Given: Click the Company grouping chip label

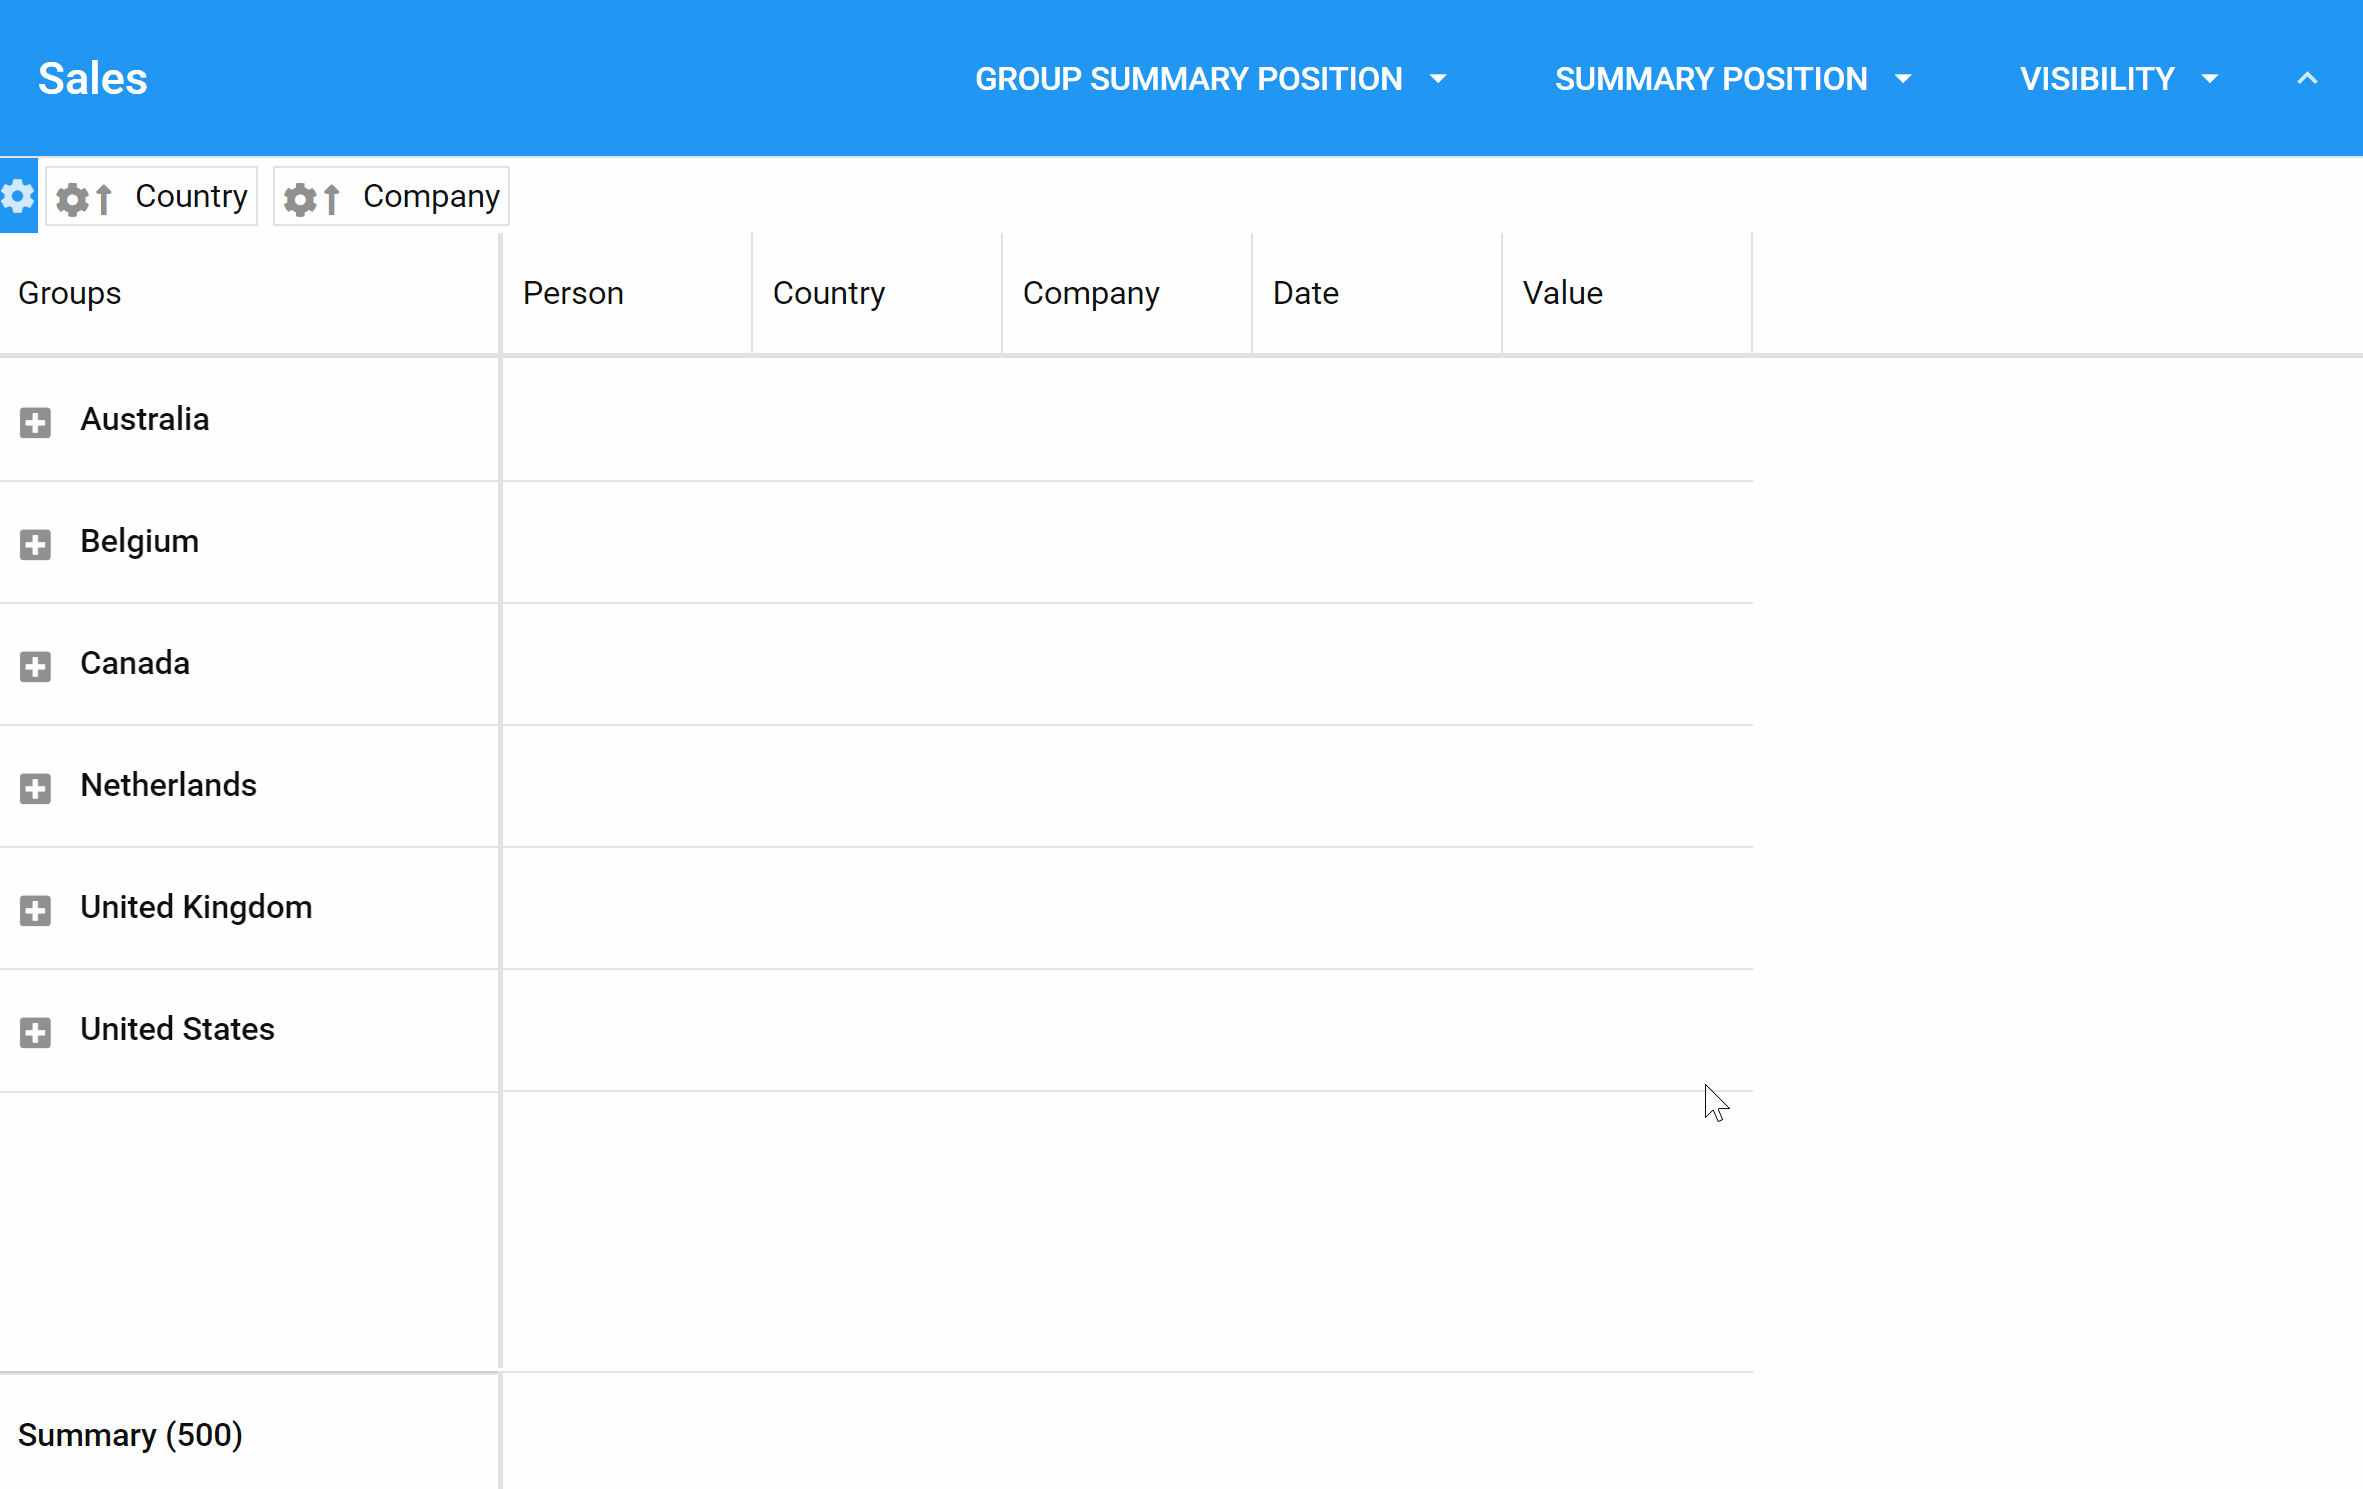Looking at the screenshot, I should click(431, 196).
